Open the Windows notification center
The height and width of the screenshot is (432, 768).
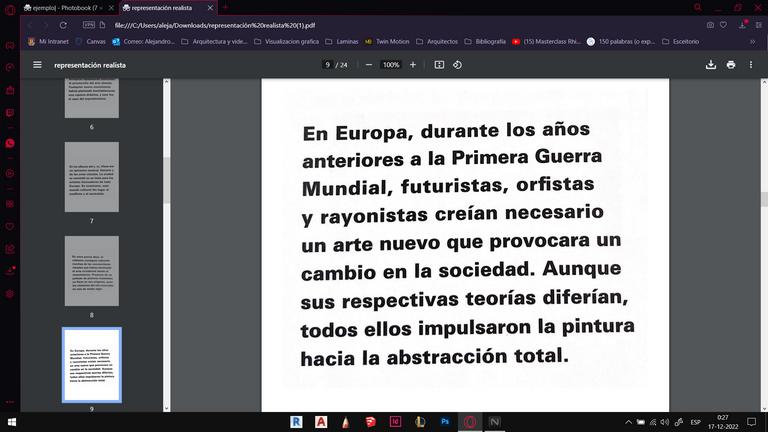pos(752,422)
